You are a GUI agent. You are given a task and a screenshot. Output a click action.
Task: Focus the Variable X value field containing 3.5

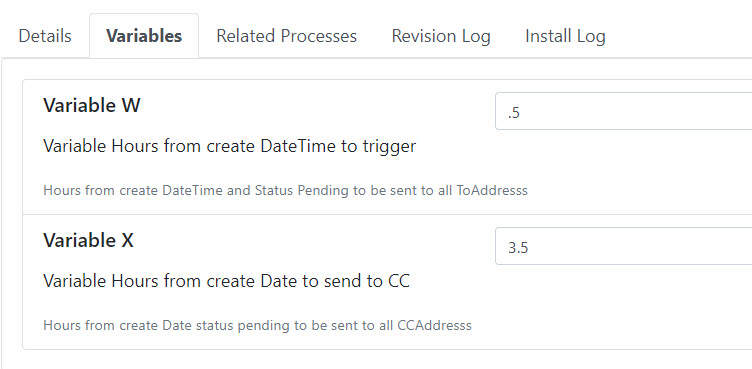pyautogui.click(x=623, y=246)
